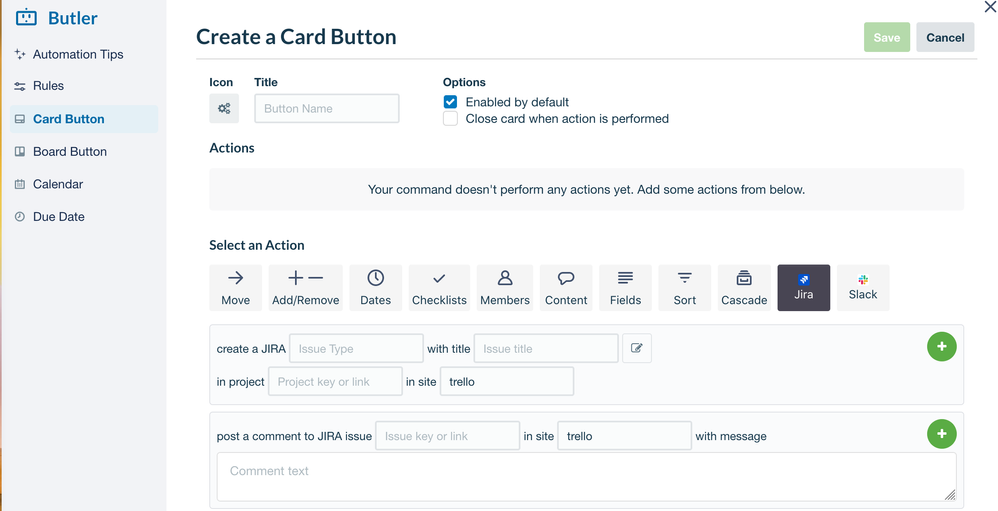
Task: Click the Create a Card Button heading
Action: (296, 37)
